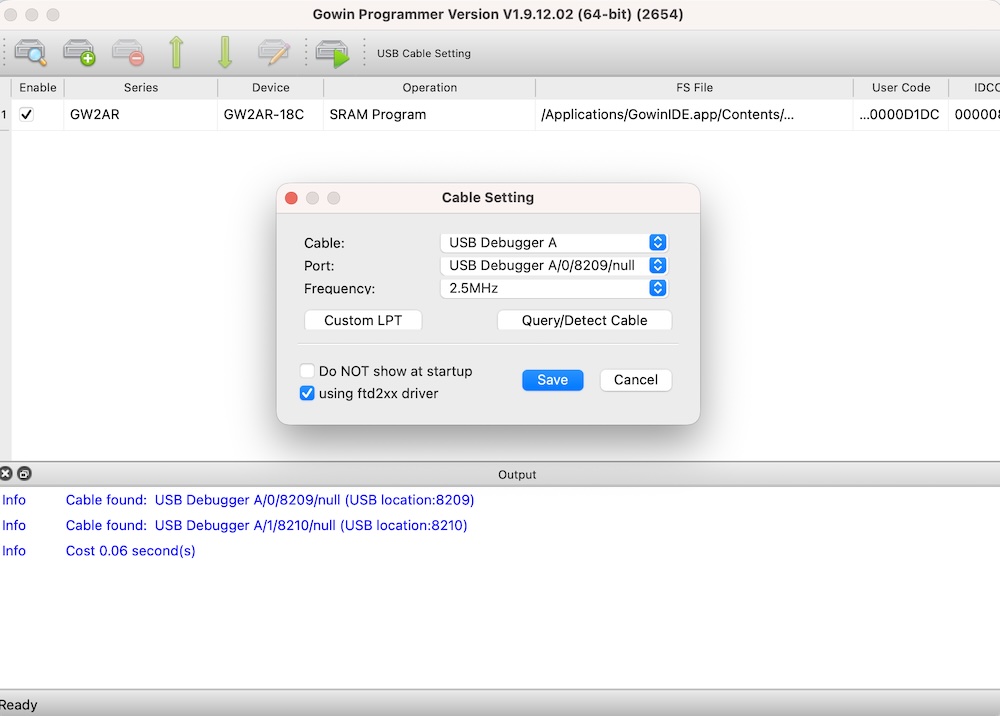Start programming with the Program/Configure icon
The height and width of the screenshot is (716, 1000).
332,53
